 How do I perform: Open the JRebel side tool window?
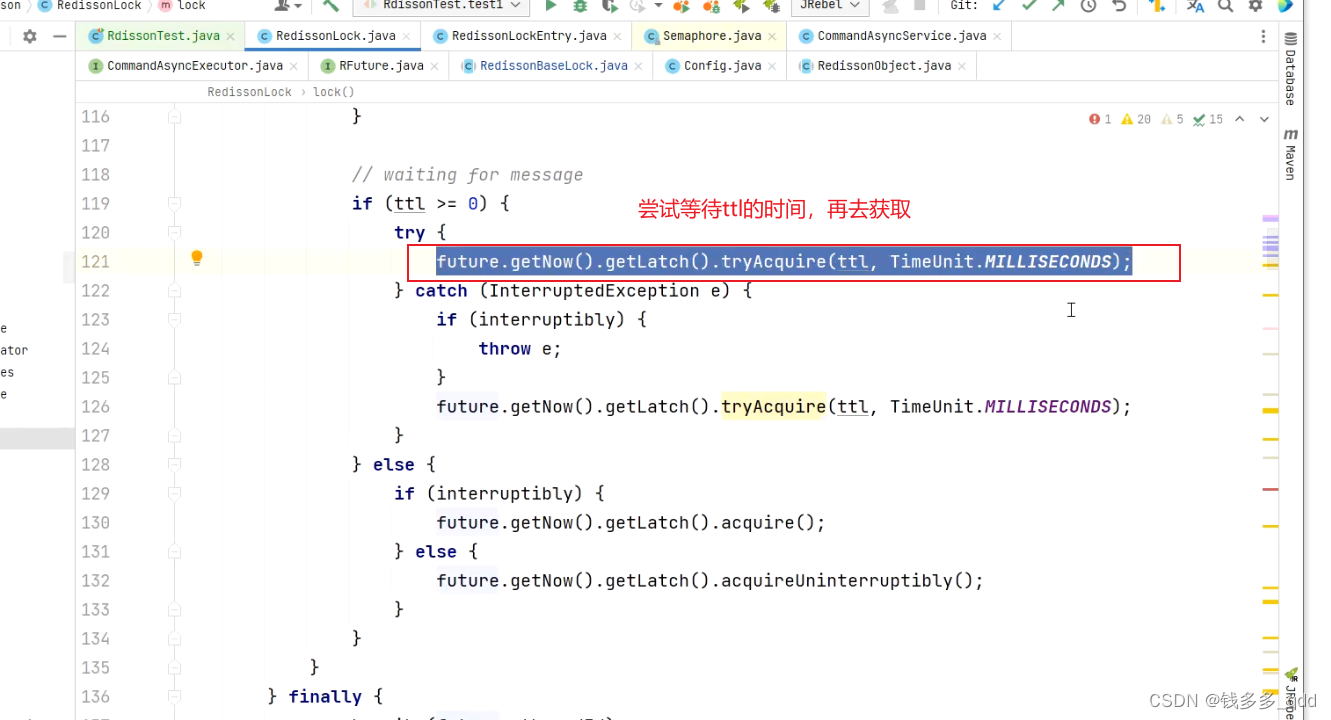(1290, 692)
